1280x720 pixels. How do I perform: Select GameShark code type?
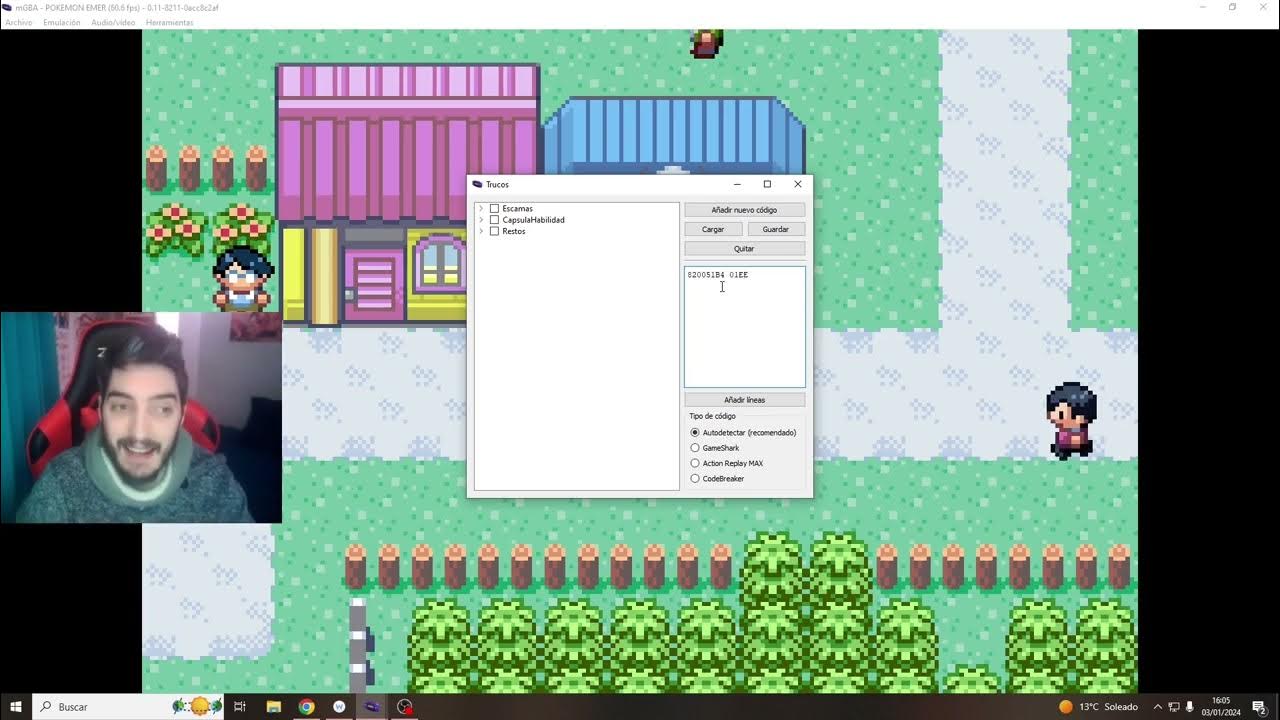[x=695, y=448]
